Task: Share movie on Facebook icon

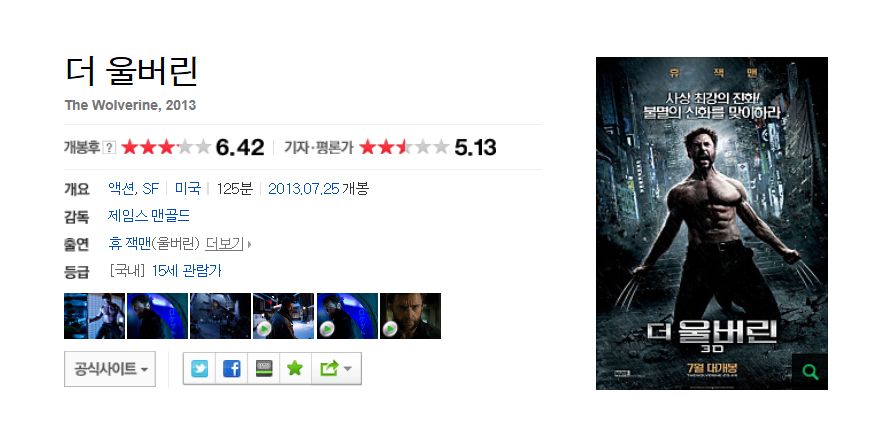Action: pyautogui.click(x=231, y=369)
